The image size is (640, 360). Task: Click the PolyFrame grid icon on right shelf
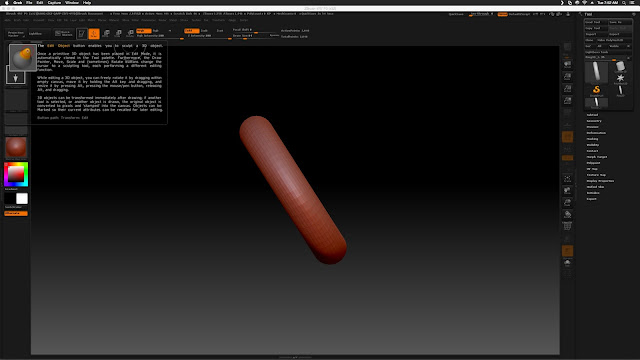(x=567, y=227)
